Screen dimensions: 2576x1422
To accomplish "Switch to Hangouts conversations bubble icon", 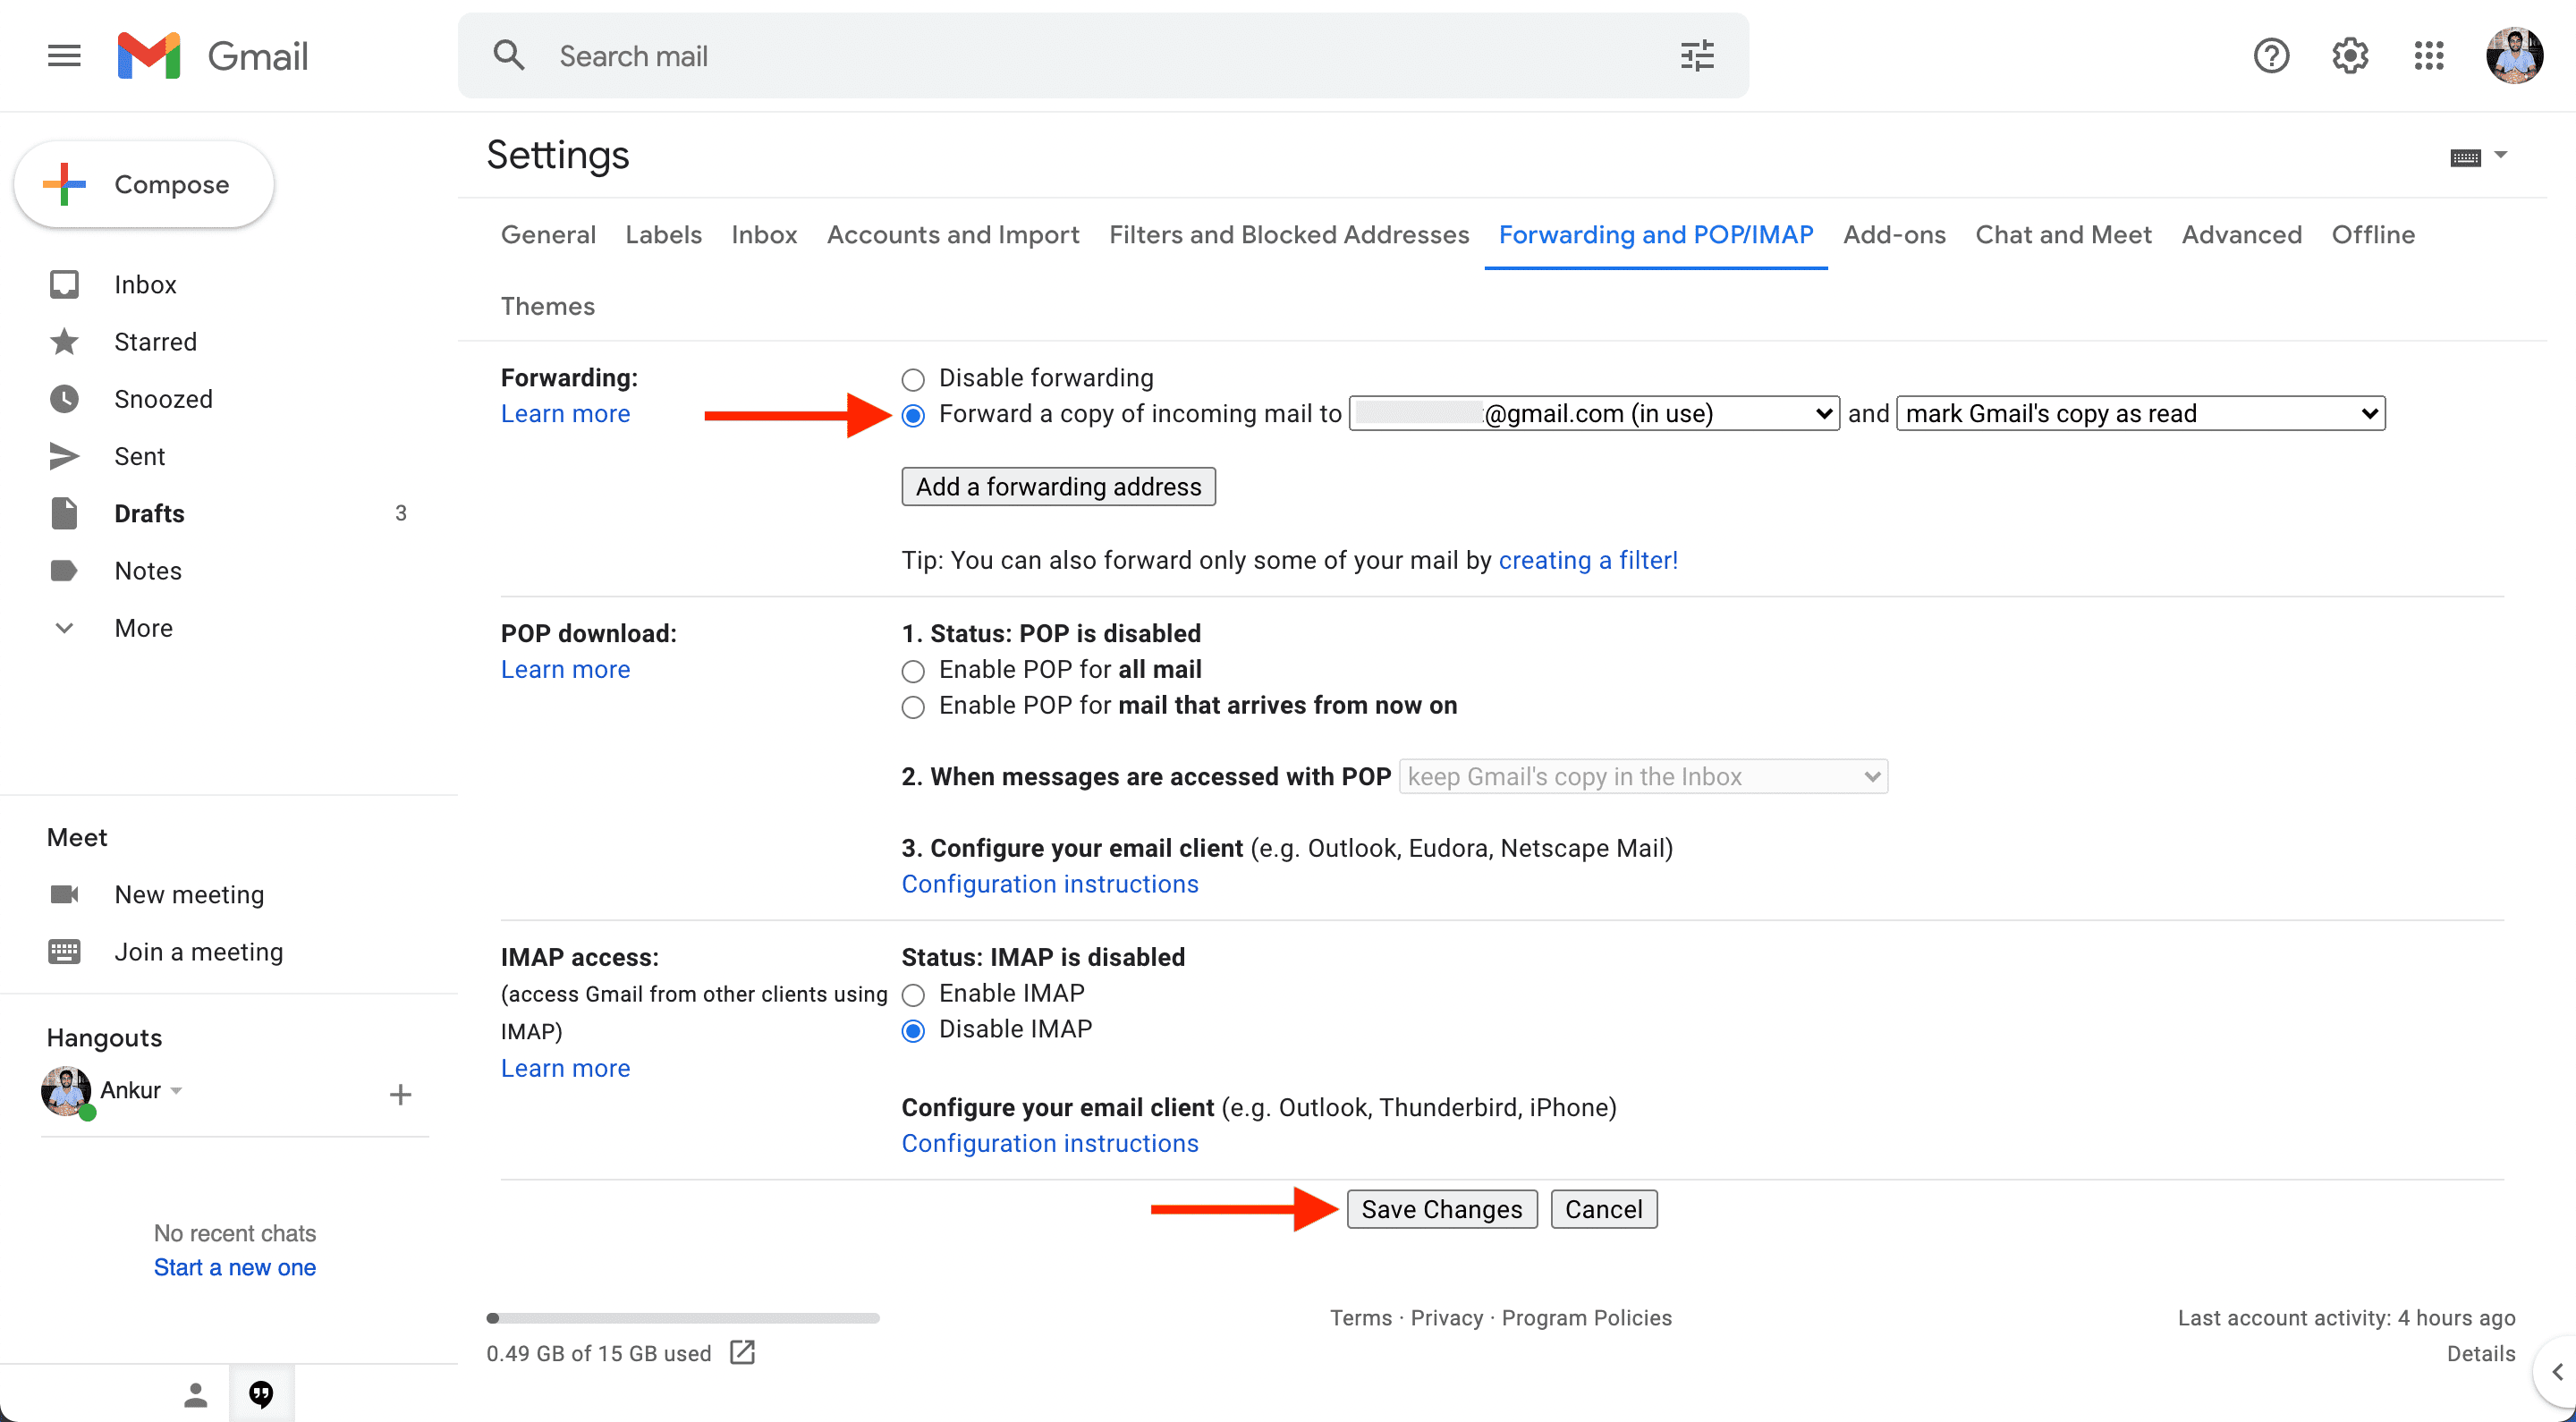I will pos(261,1394).
